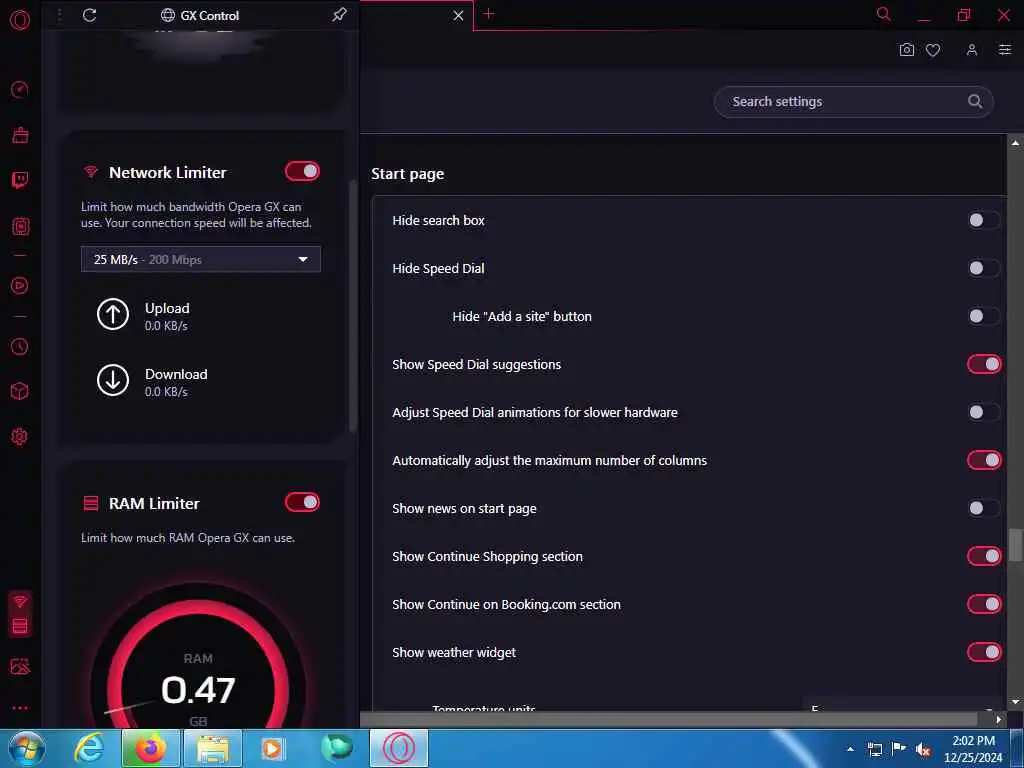Click the search icon in Search settings box

pos(974,101)
